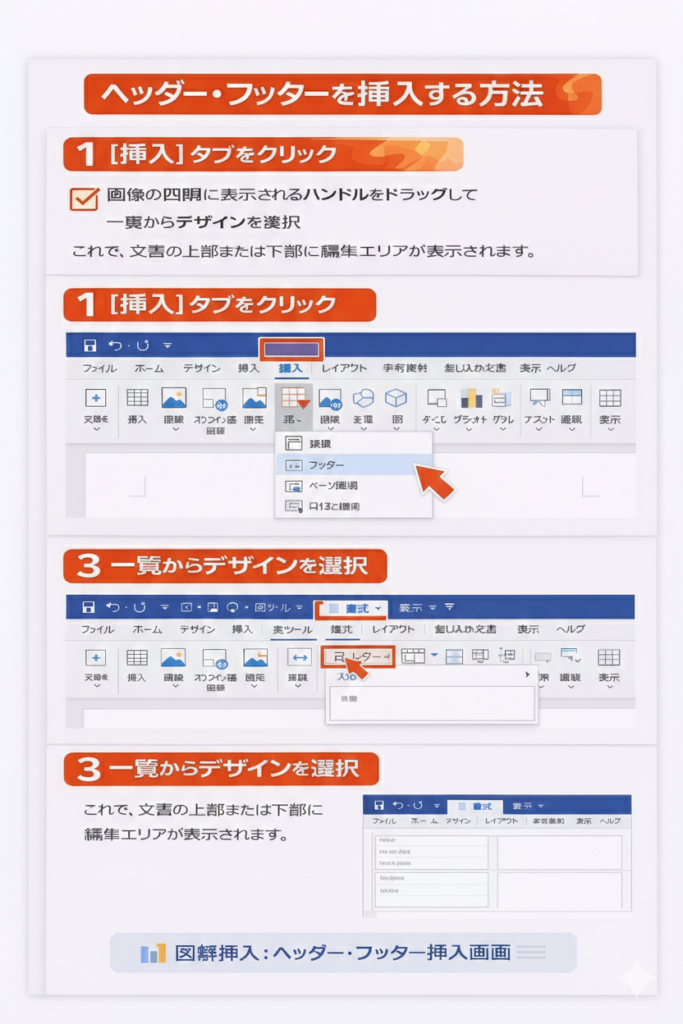Image resolution: width=683 pixels, height=1024 pixels.
Task: Open ファイル tab in the bottom small Word window
Action: click(x=384, y=822)
